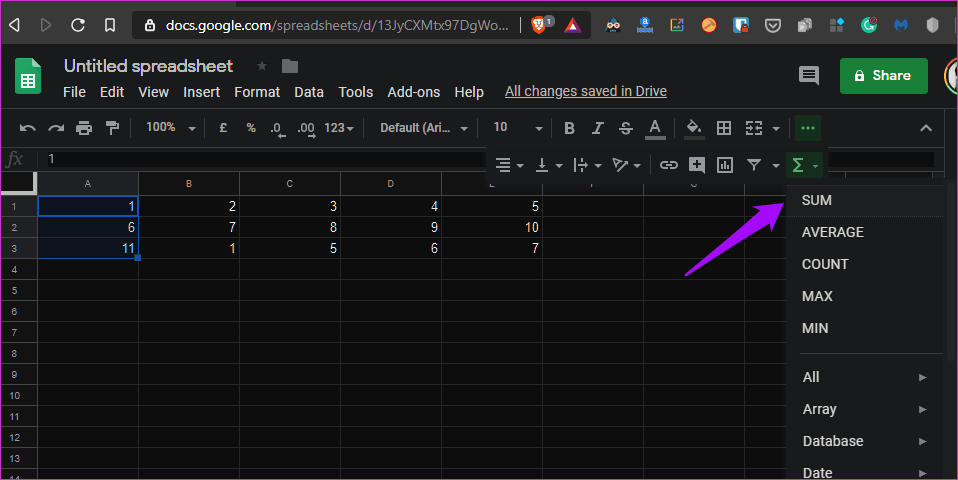
Task: Click the Insert comment icon
Action: 697,165
